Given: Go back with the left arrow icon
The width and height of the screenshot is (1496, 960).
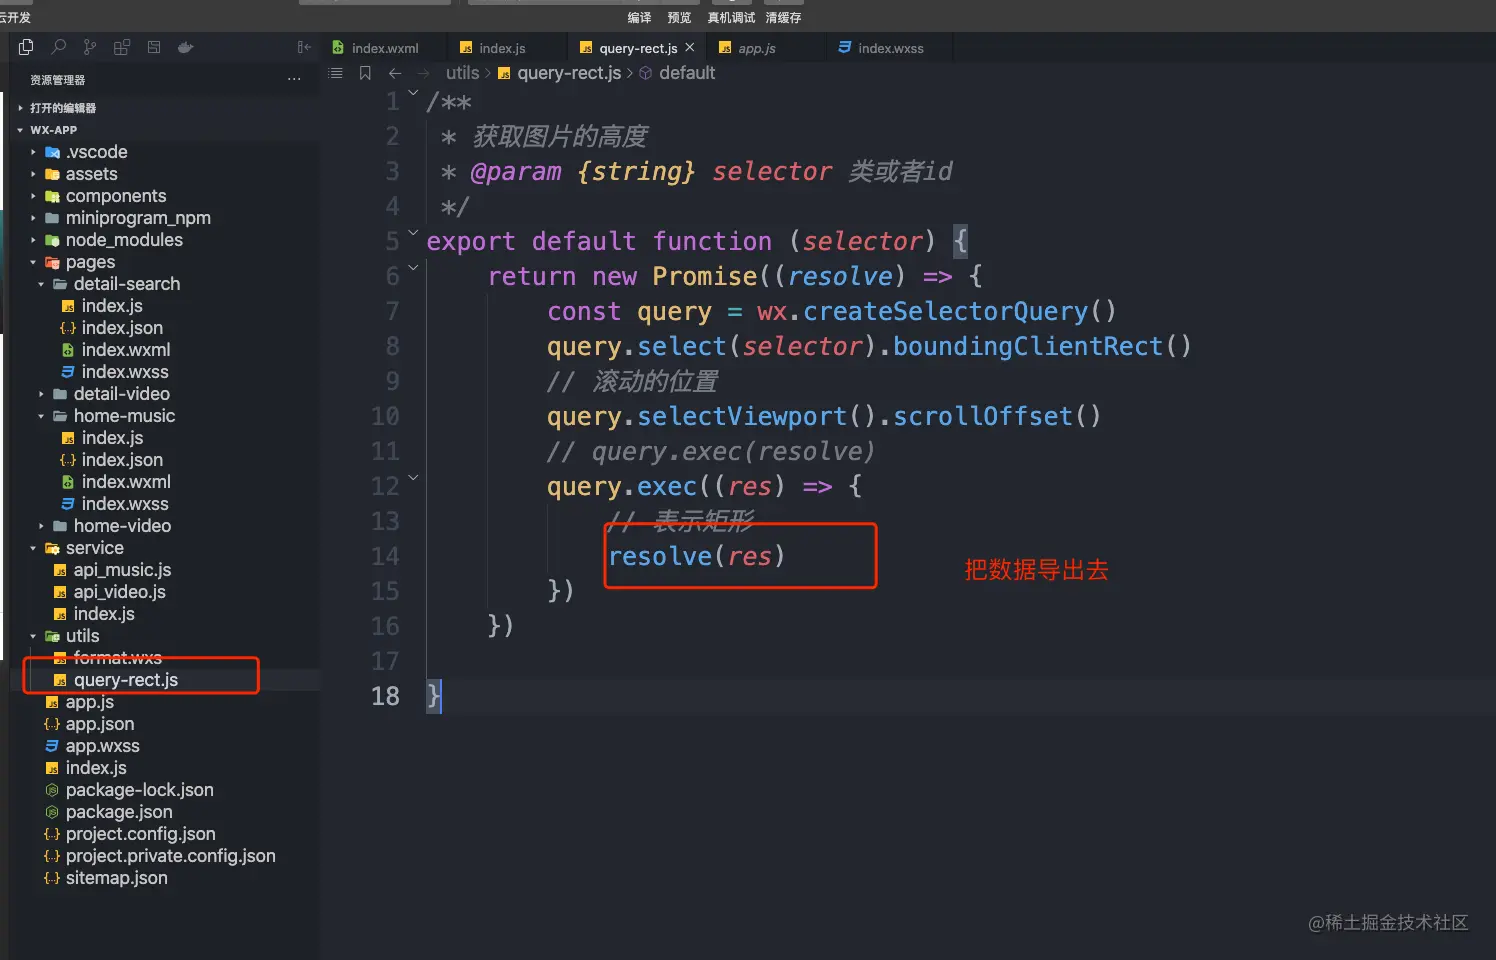Looking at the screenshot, I should point(395,73).
